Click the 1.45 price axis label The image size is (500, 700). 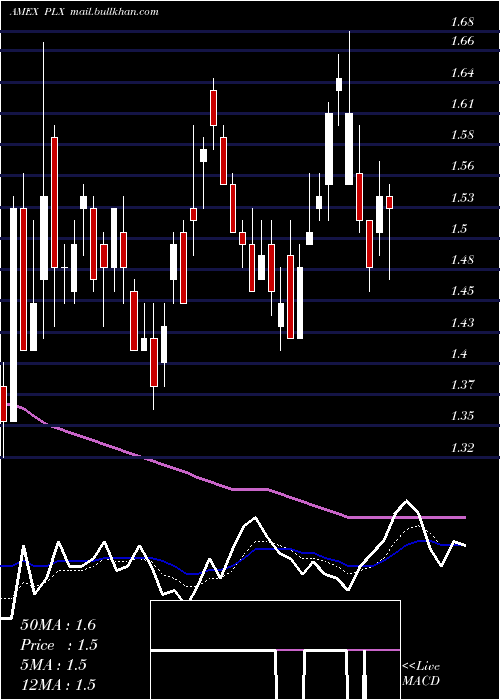(x=462, y=291)
